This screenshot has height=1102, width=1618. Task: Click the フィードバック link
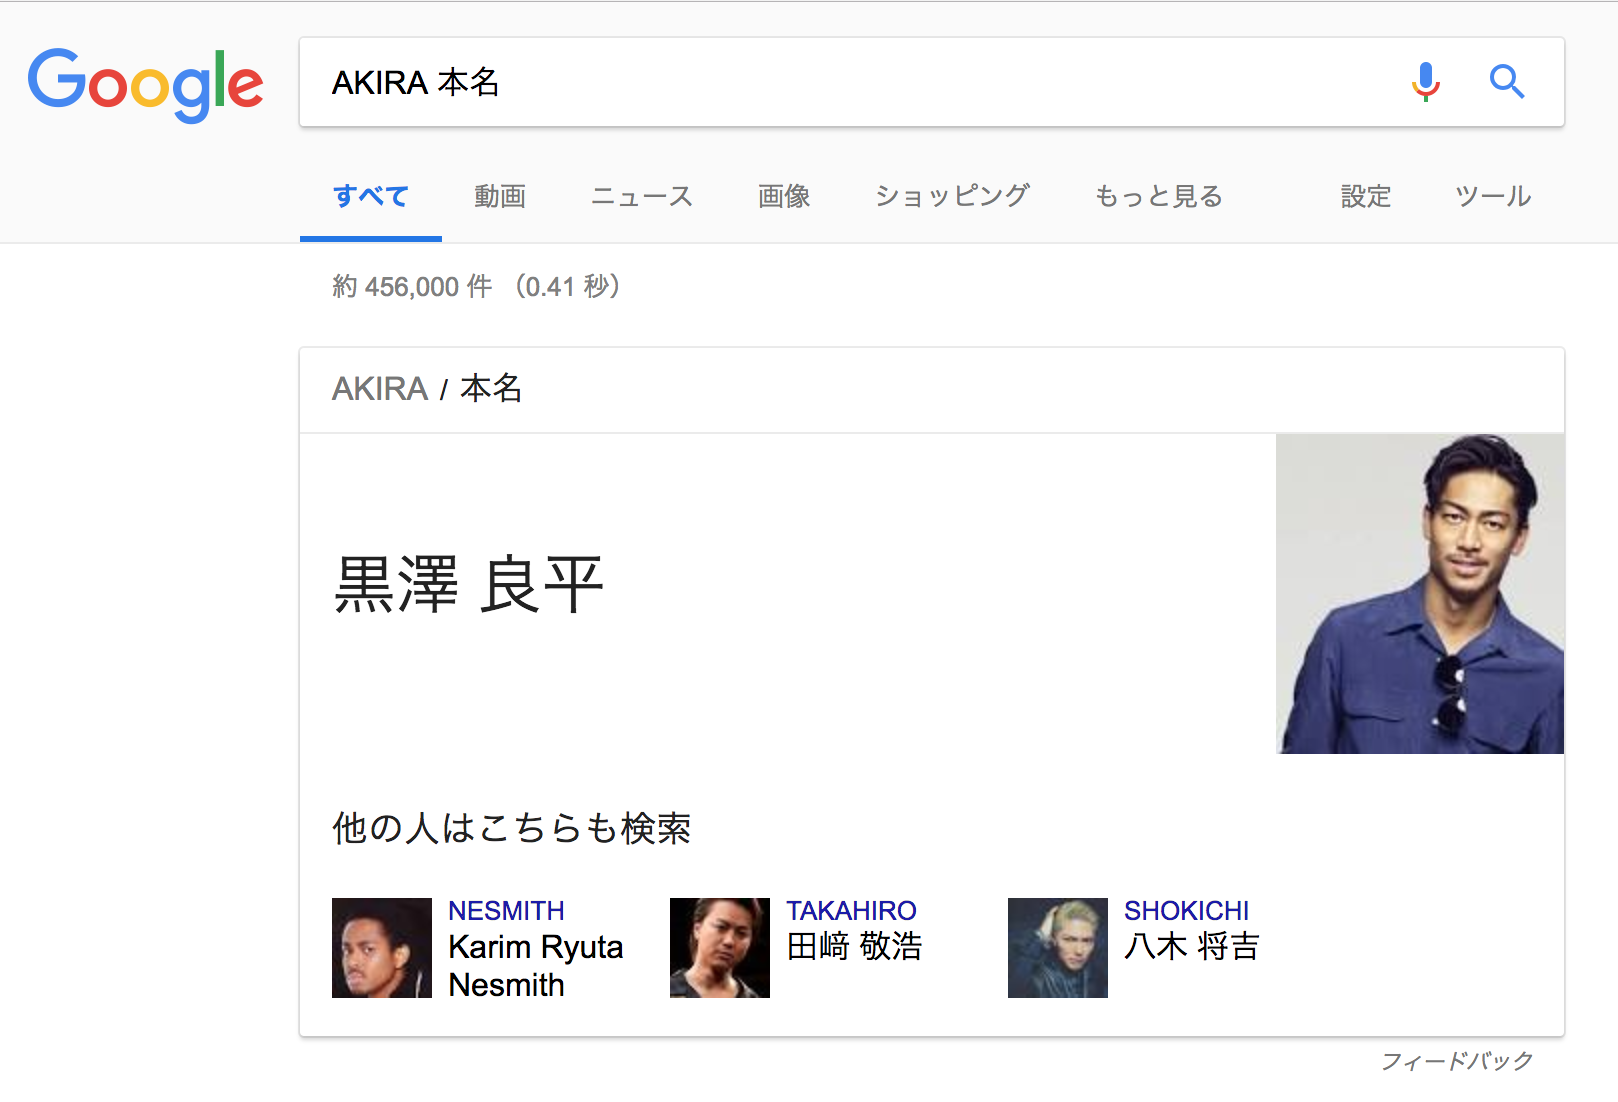(x=1457, y=1061)
